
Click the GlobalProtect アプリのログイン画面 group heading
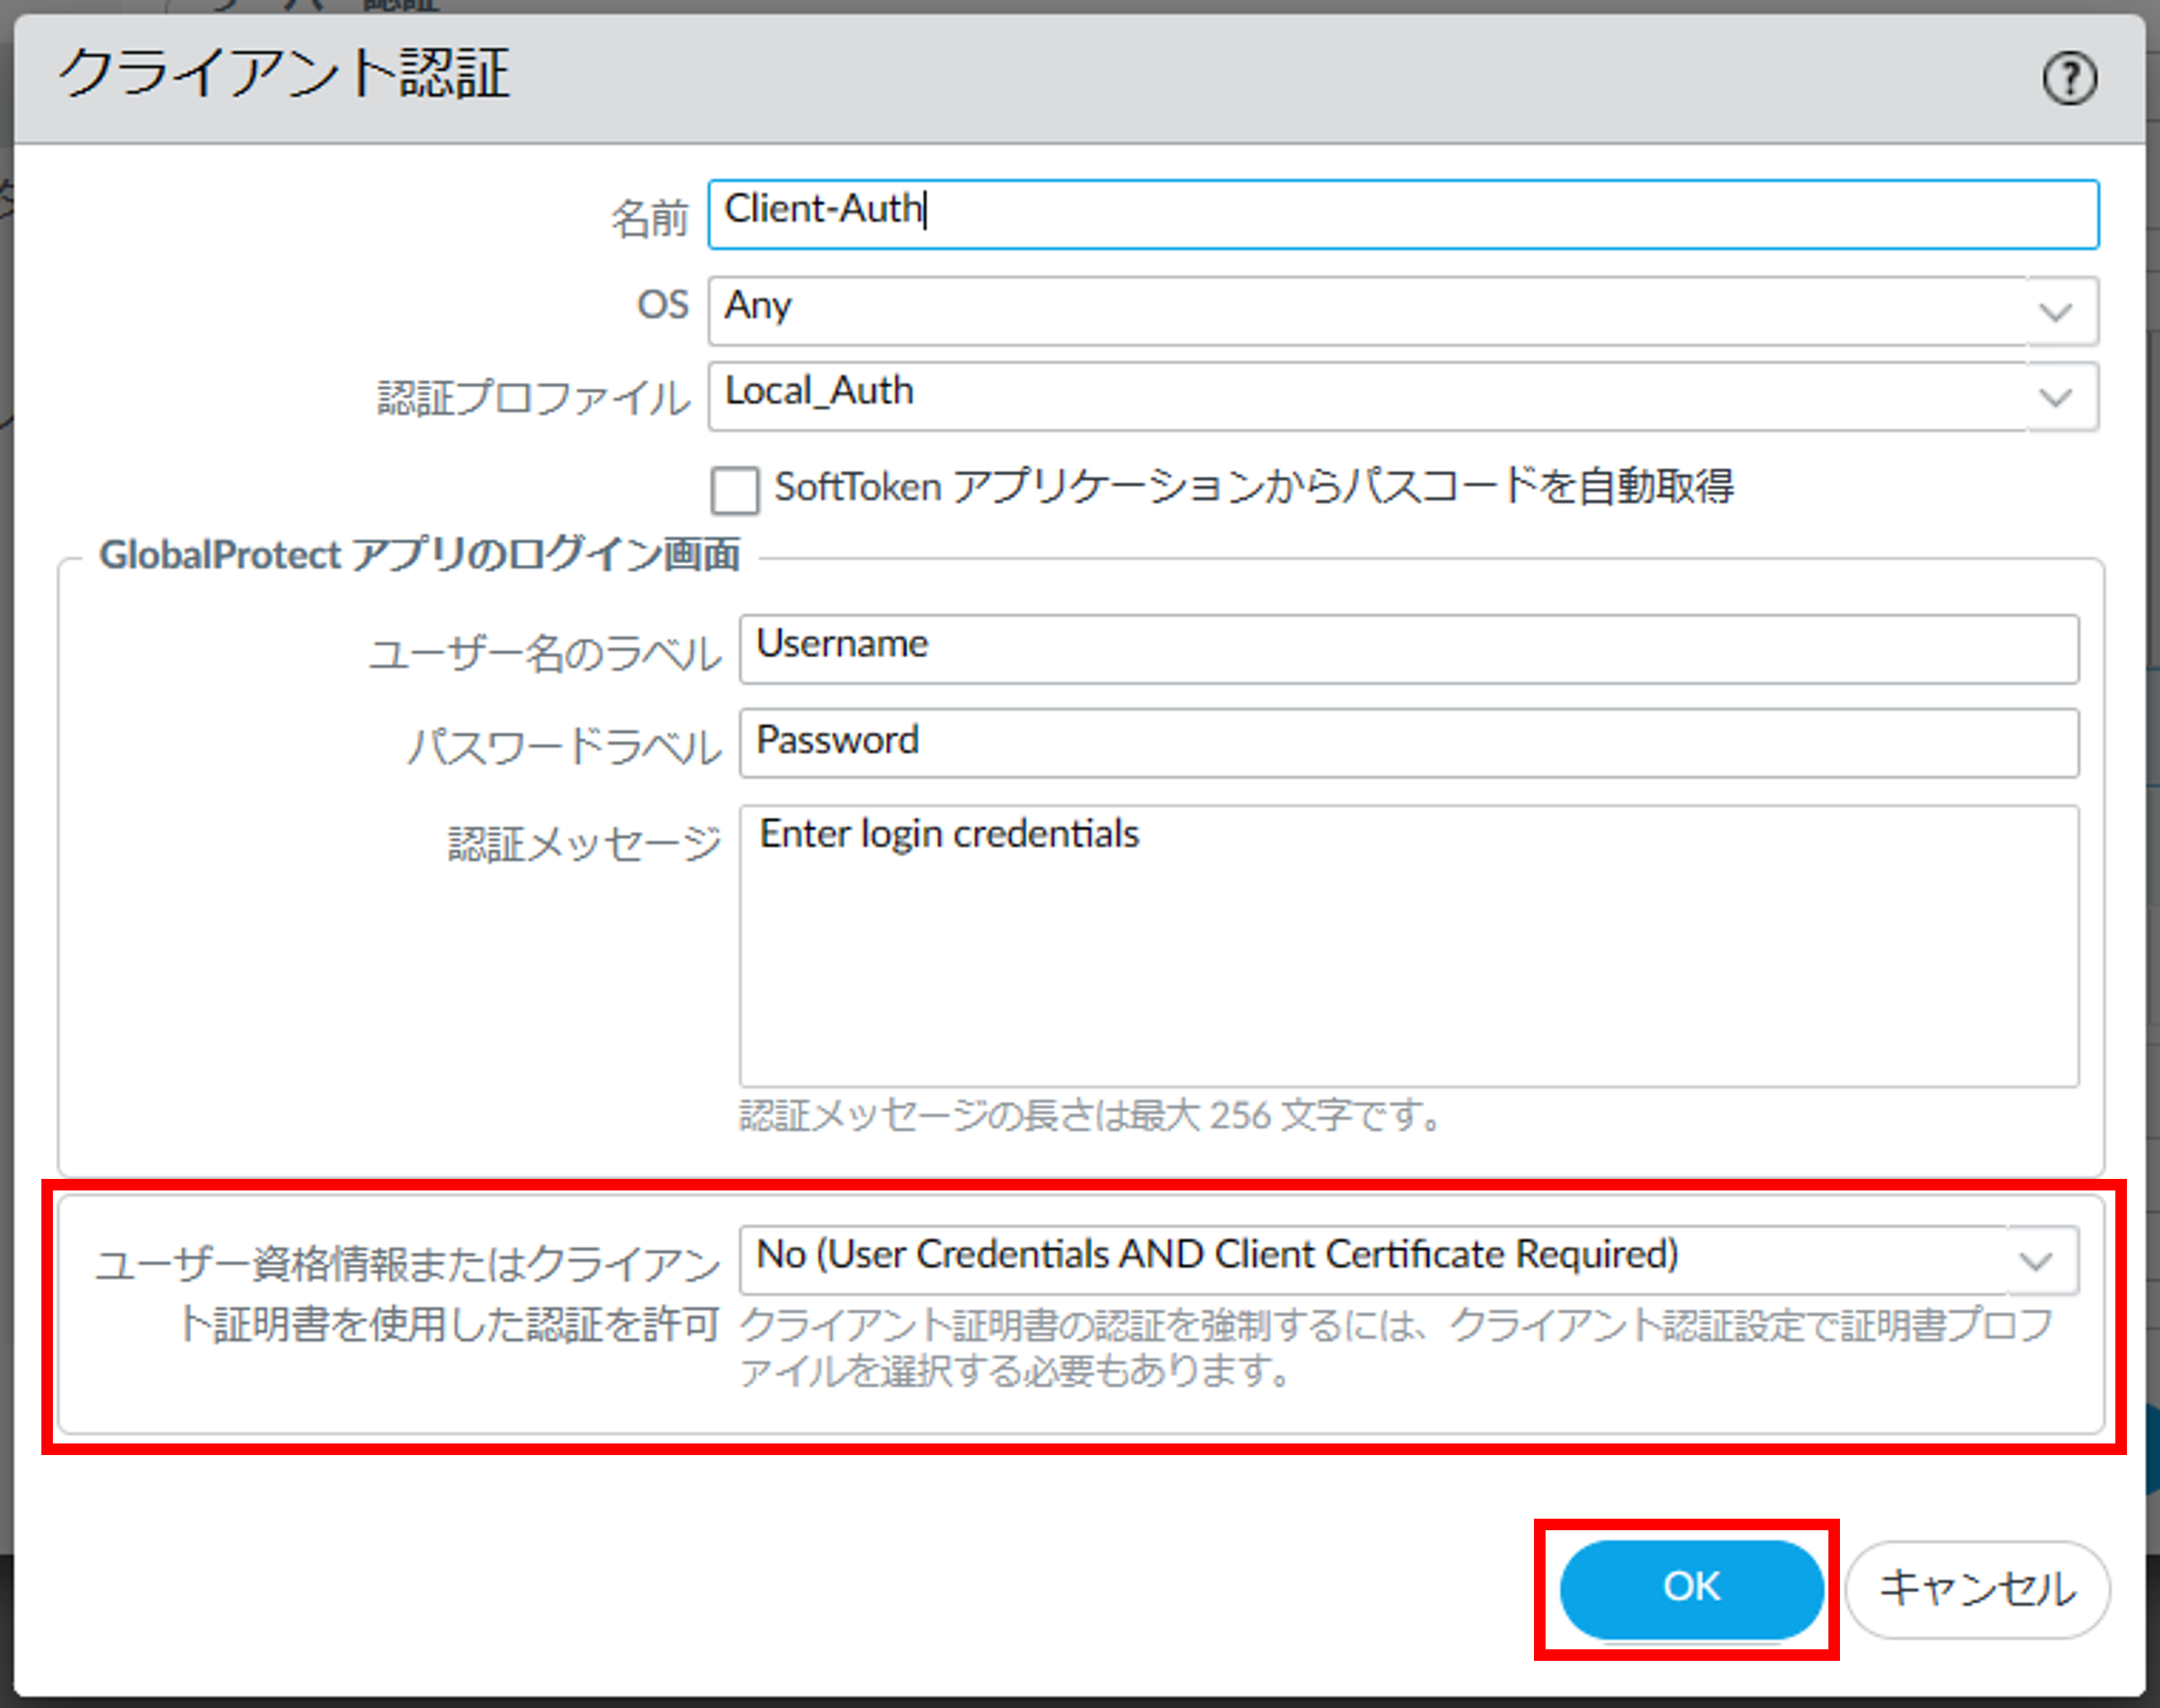coord(419,554)
